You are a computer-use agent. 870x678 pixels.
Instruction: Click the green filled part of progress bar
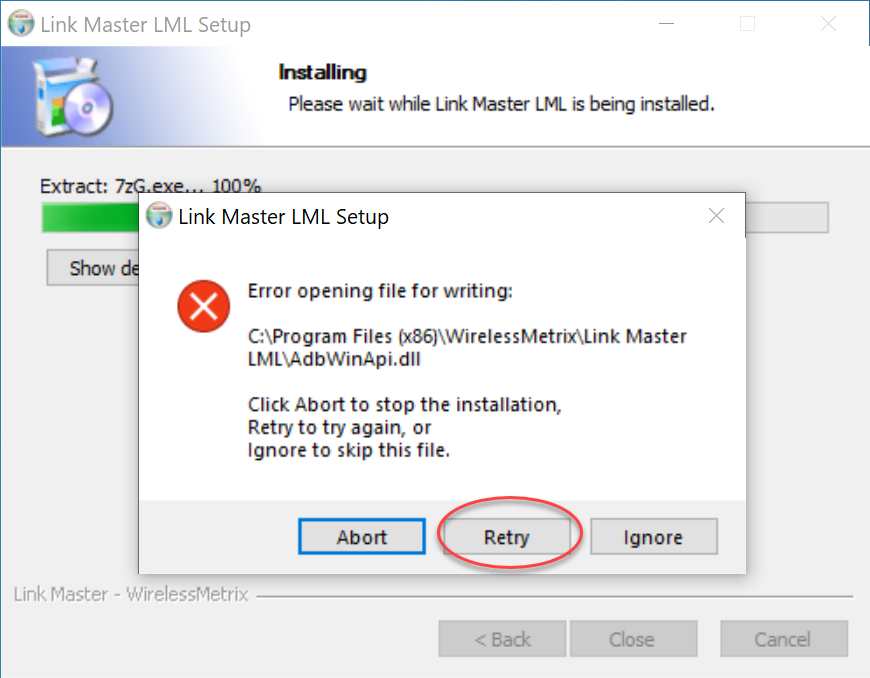tap(90, 217)
